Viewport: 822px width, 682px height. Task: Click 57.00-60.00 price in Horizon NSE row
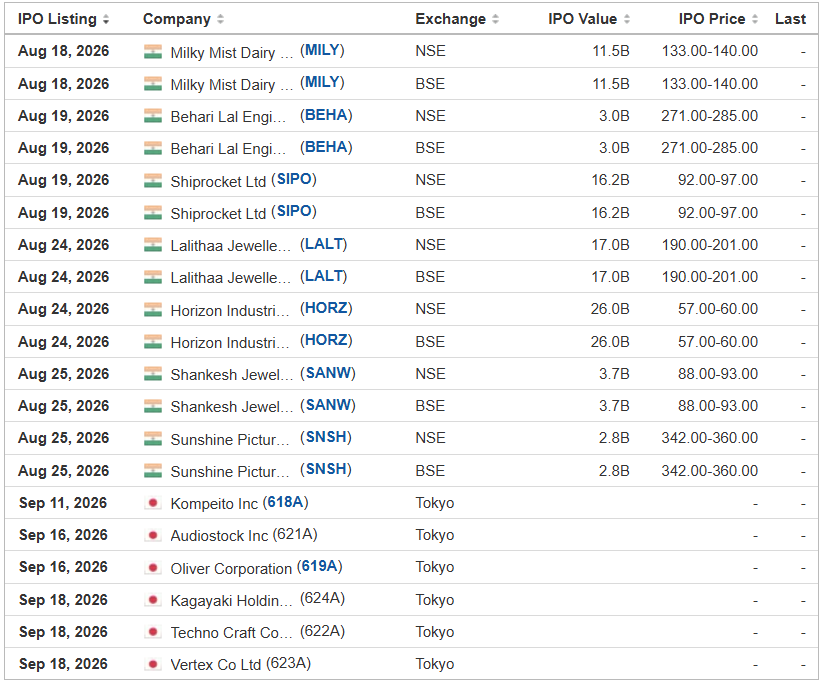click(x=718, y=309)
